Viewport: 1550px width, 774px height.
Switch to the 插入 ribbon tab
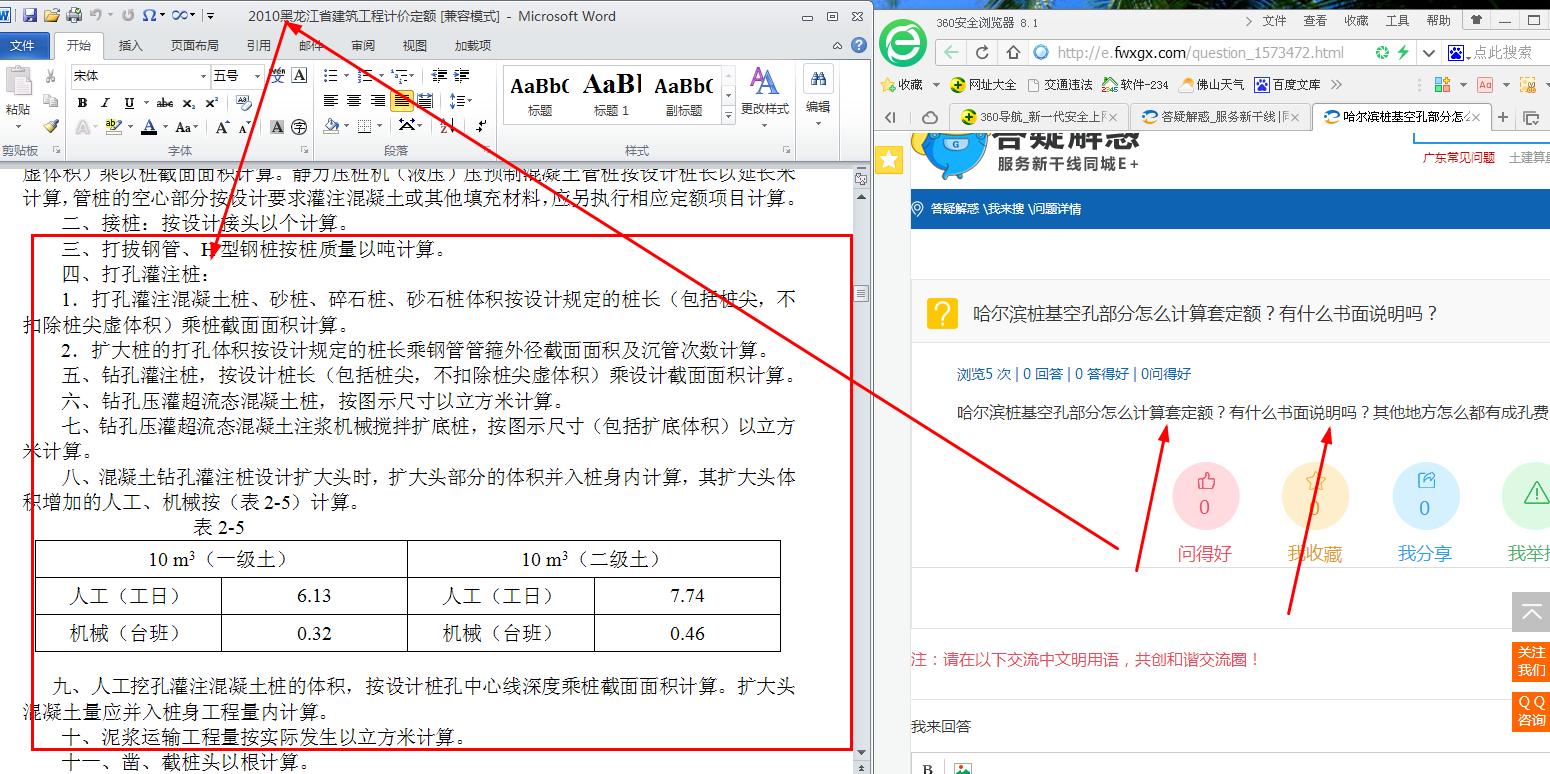pyautogui.click(x=131, y=45)
